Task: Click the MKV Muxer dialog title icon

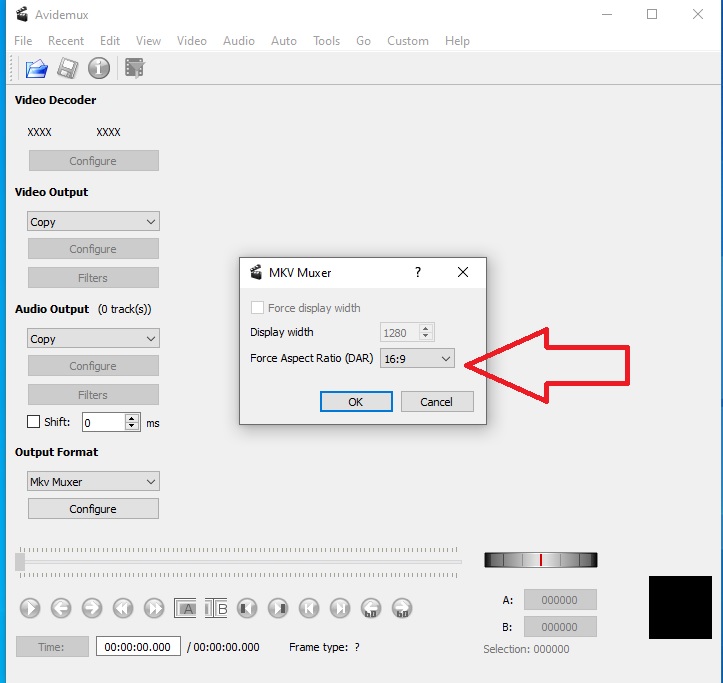Action: [256, 272]
